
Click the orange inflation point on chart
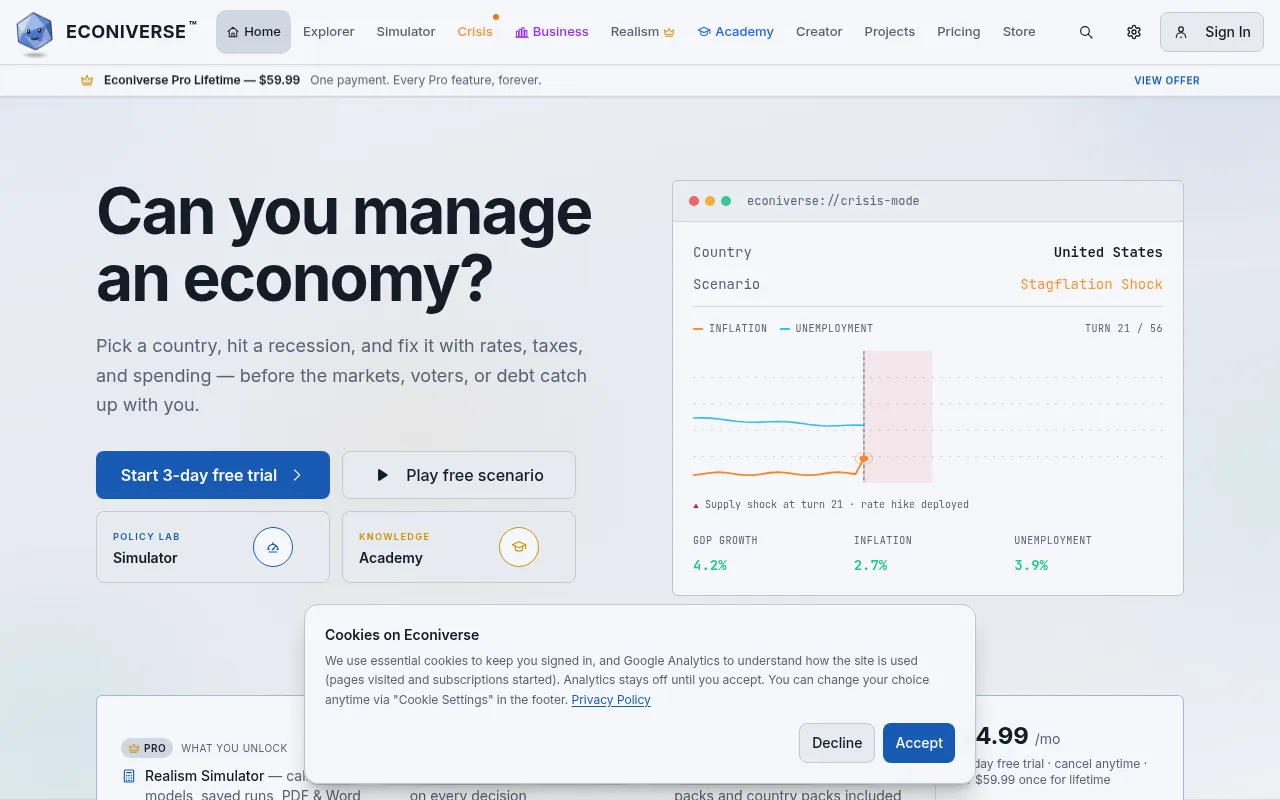click(864, 458)
